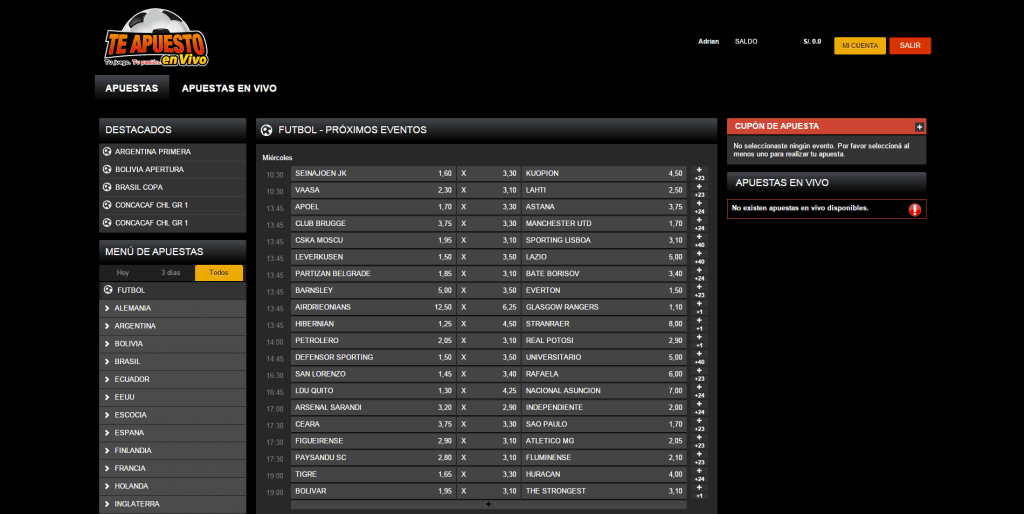Open the first Concacaf Chl Gr 1 link

click(172, 205)
